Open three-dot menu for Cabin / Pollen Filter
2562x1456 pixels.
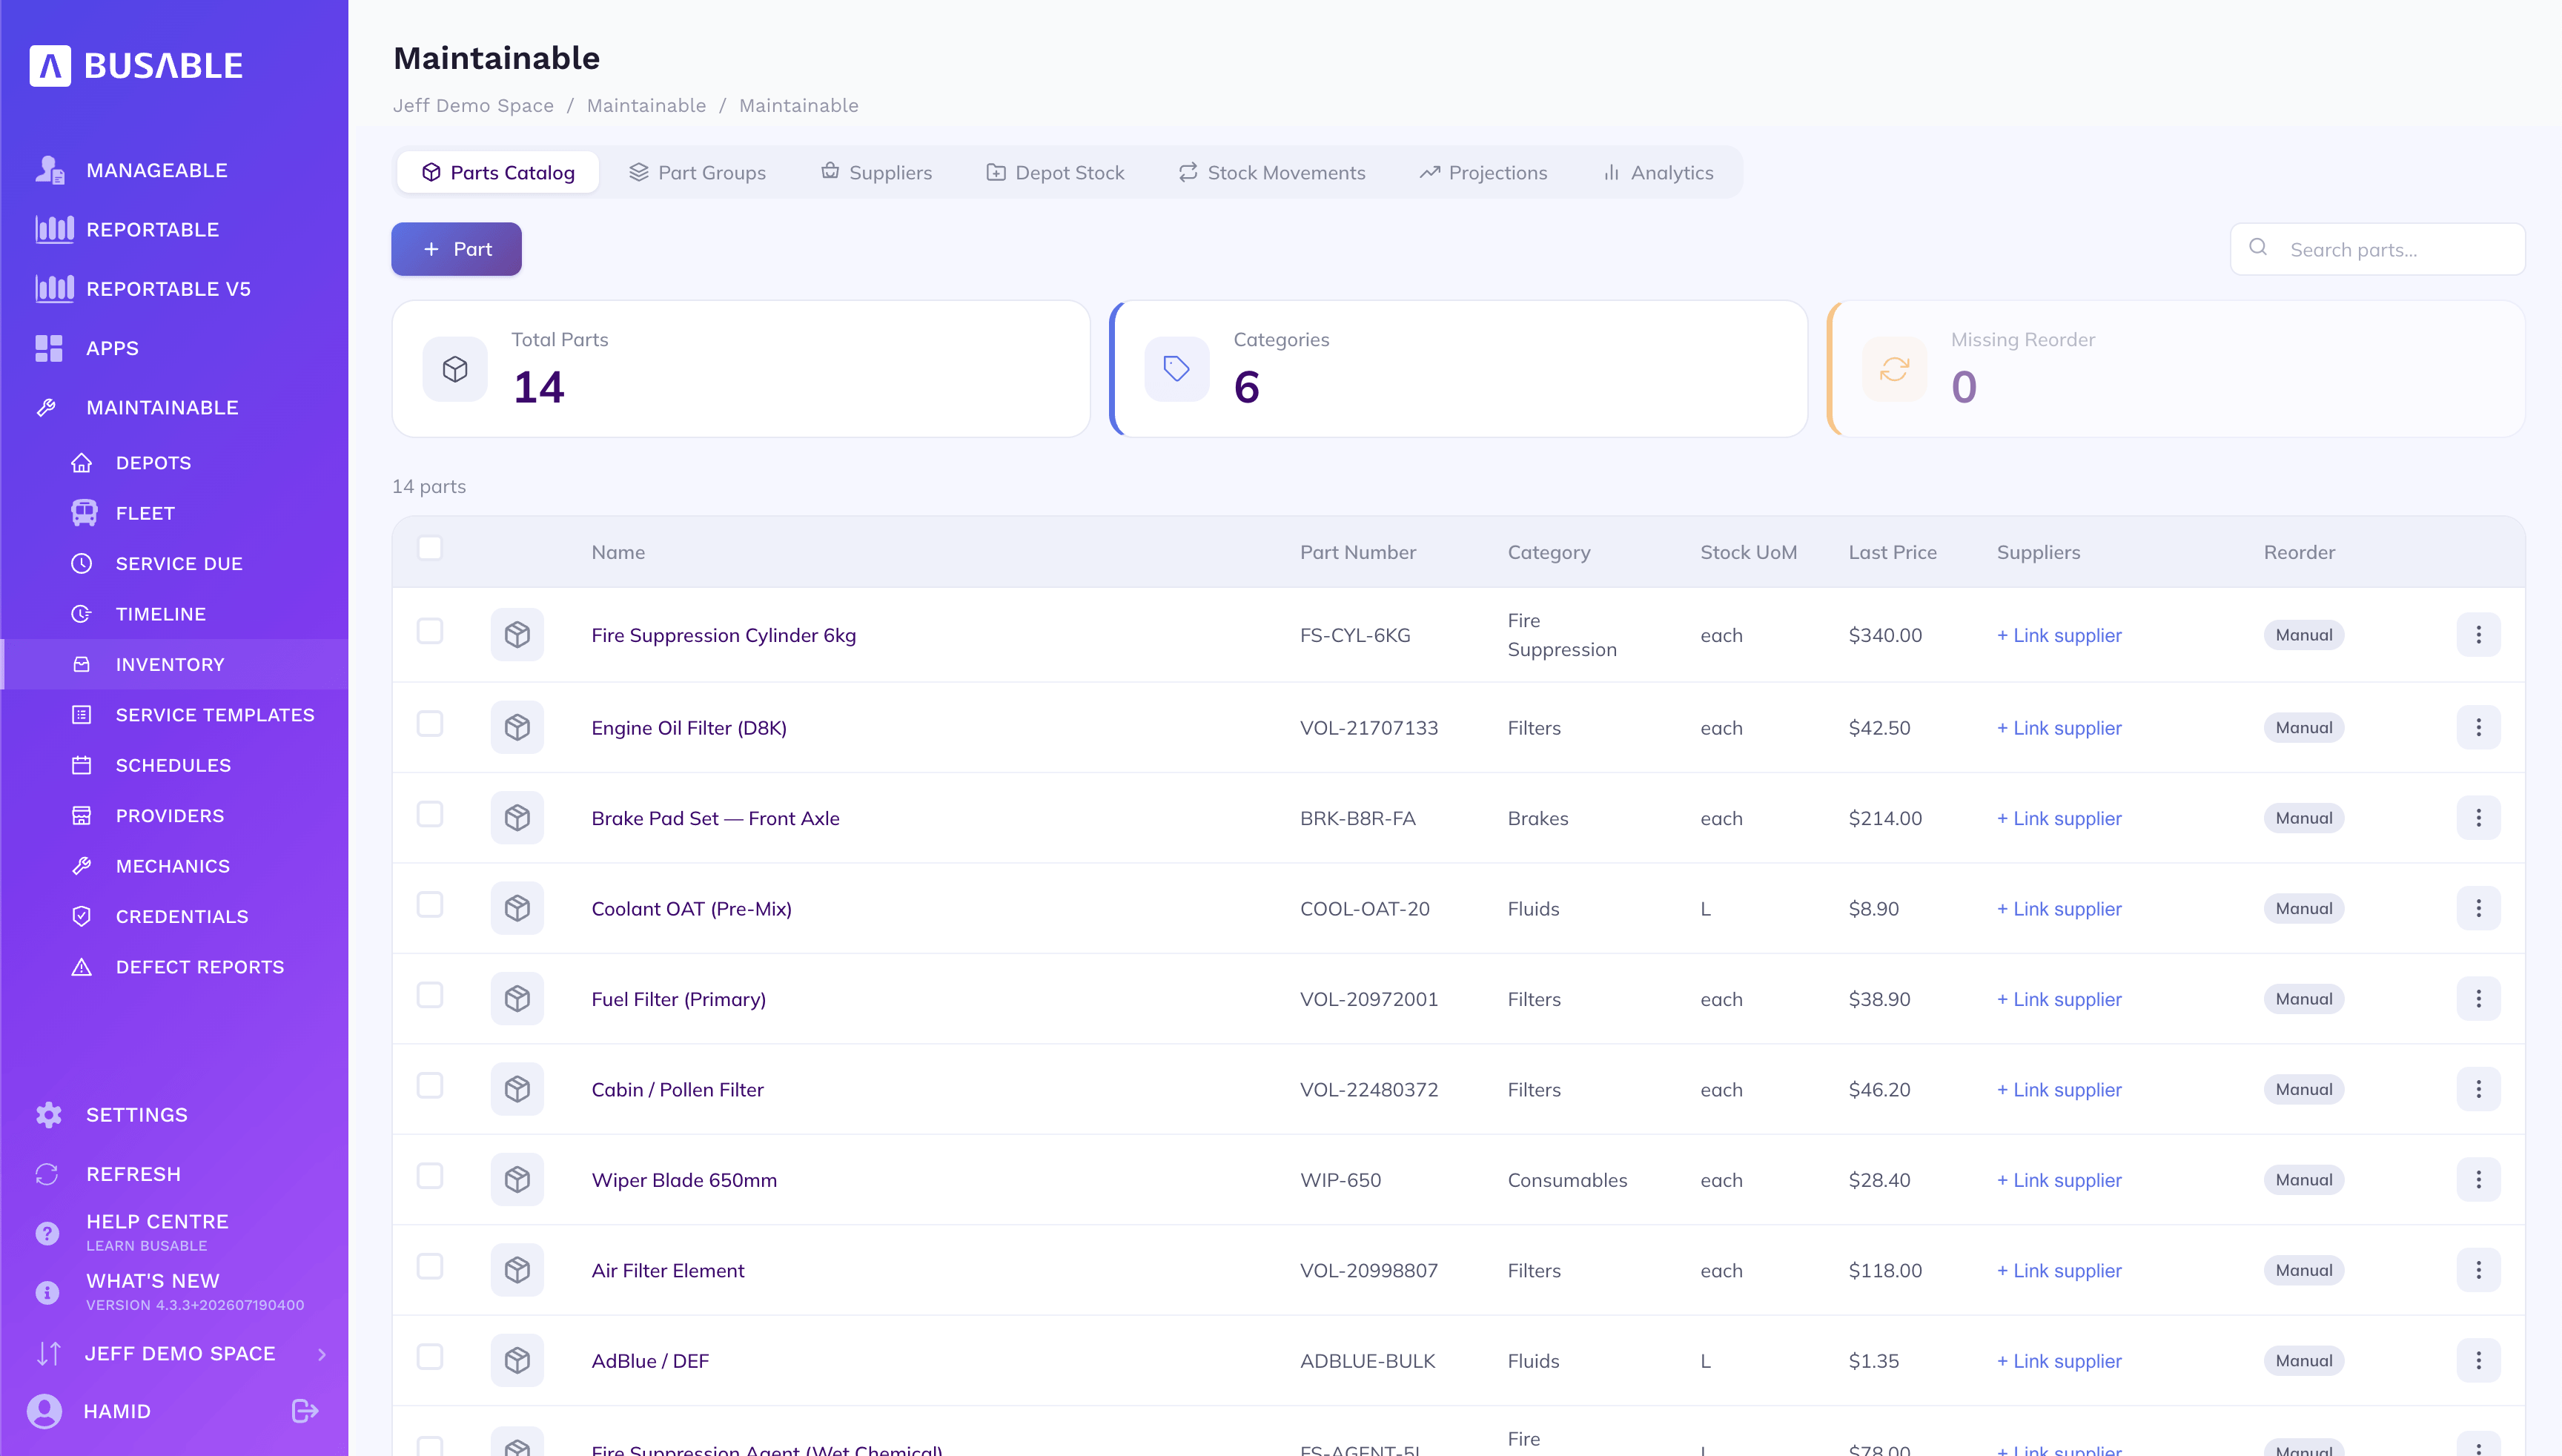(2479, 1089)
